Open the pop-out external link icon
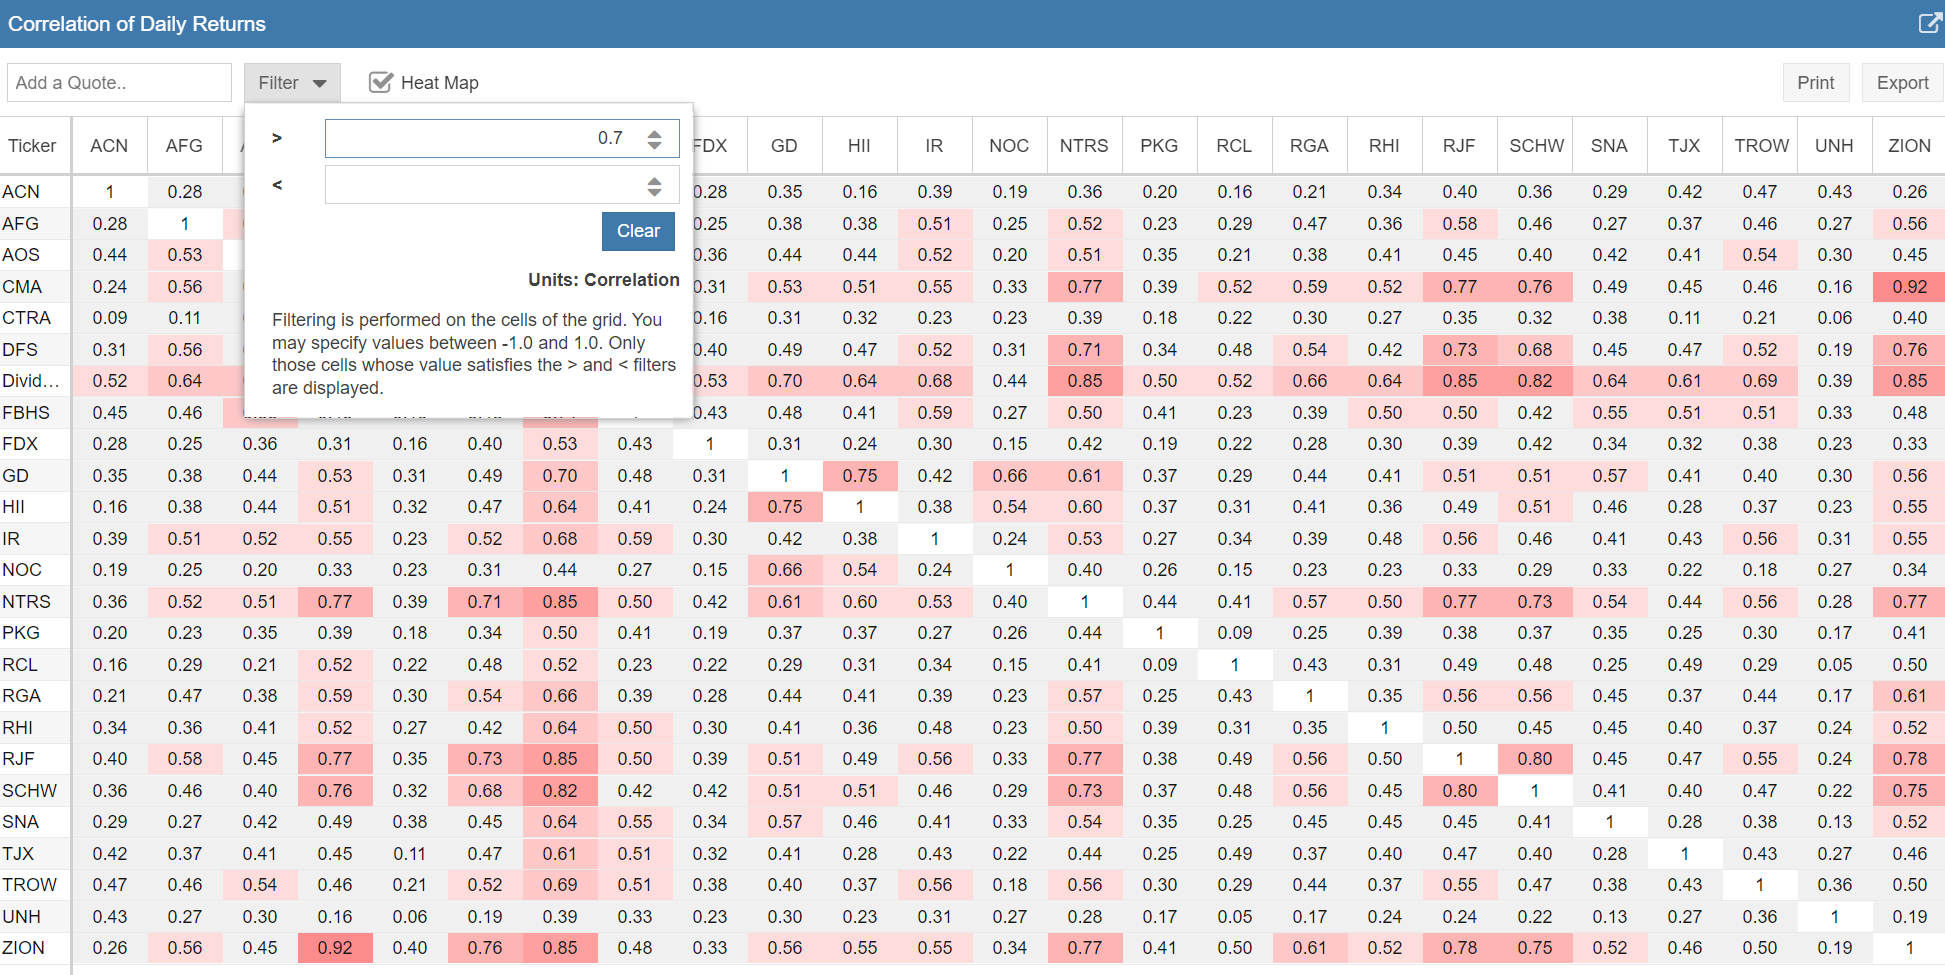The image size is (1945, 975). [1929, 23]
